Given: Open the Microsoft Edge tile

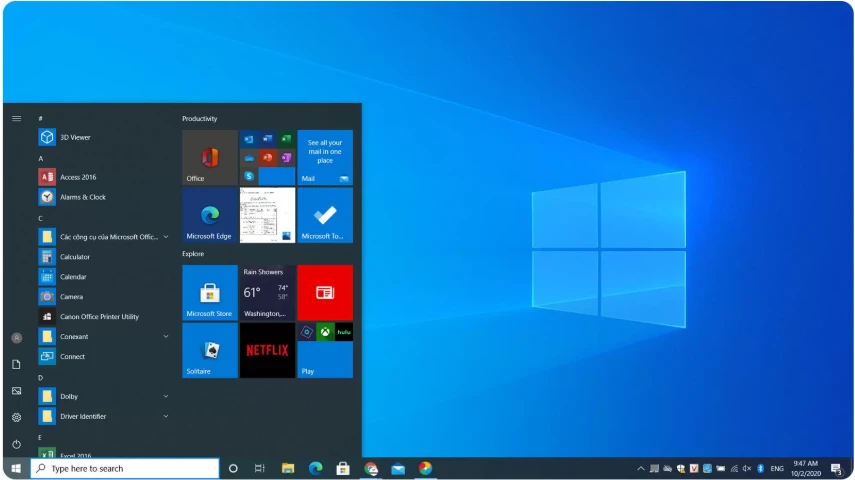Looking at the screenshot, I should pyautogui.click(x=210, y=215).
